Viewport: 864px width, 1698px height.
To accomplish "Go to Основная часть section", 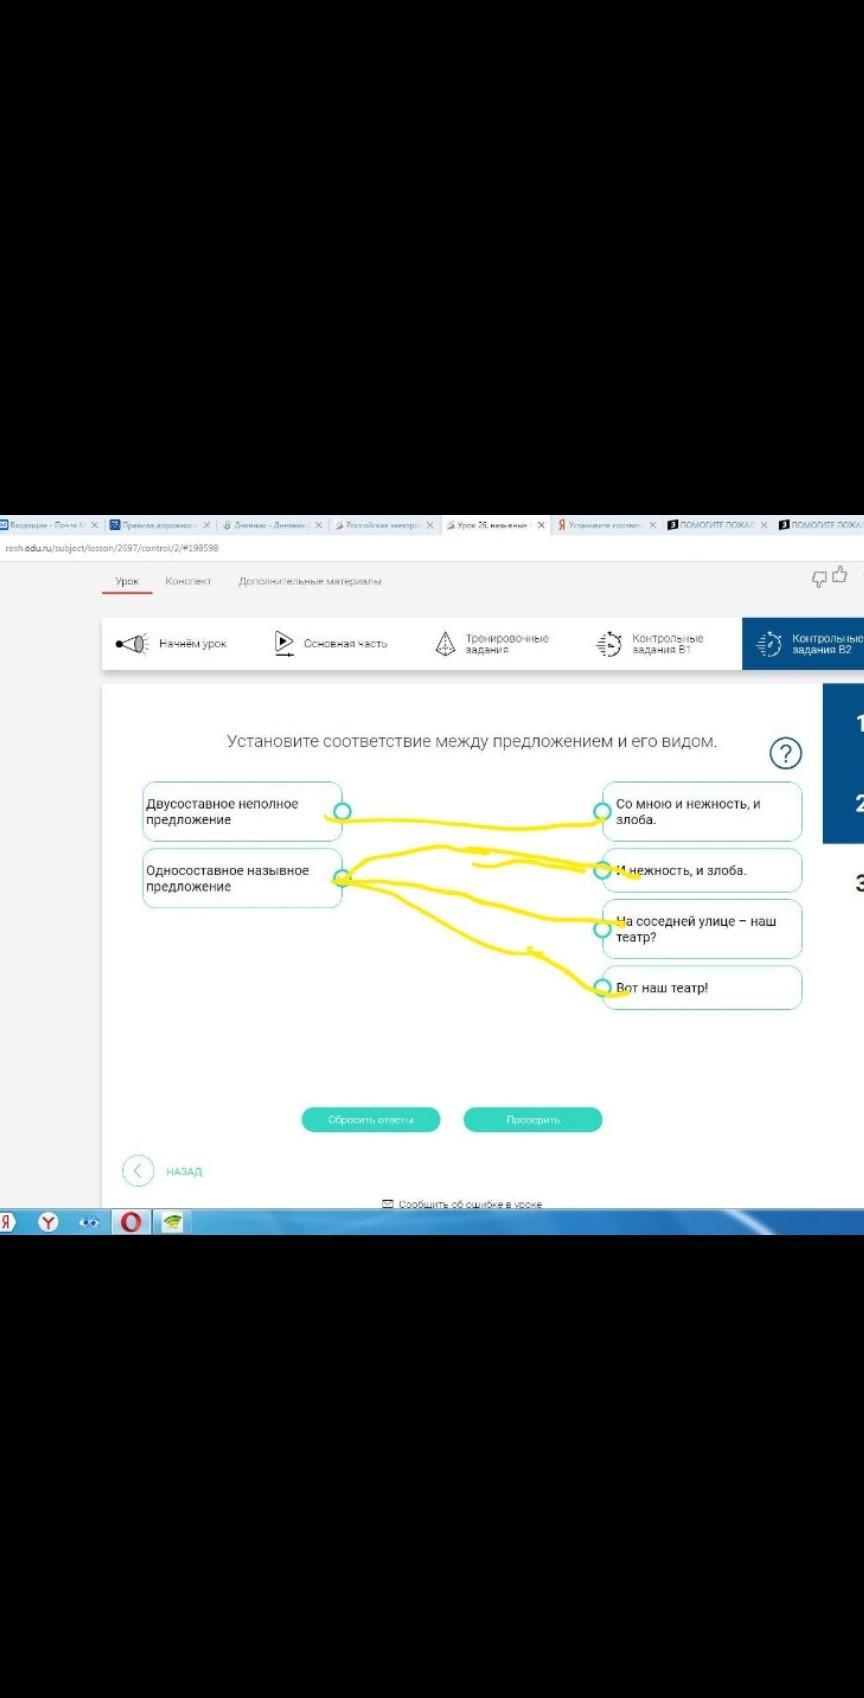I will pyautogui.click(x=331, y=644).
